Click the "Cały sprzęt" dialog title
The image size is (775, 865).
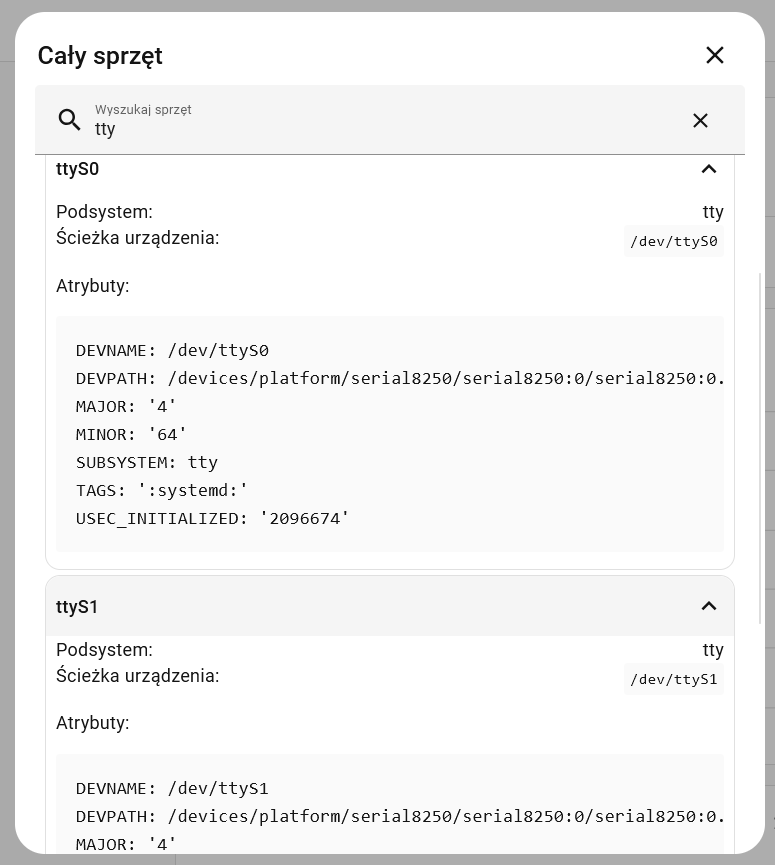coord(100,56)
